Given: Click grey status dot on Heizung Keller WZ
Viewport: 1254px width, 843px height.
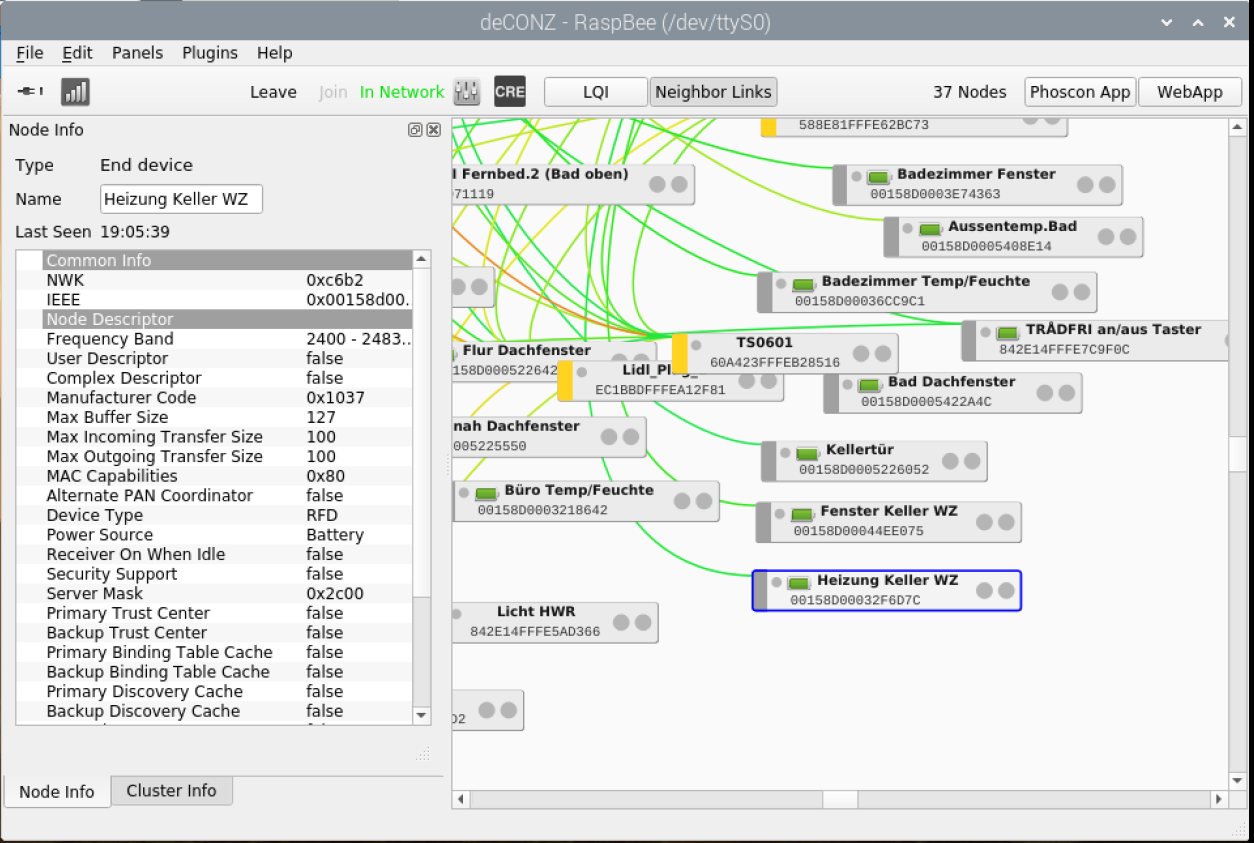Looking at the screenshot, I should point(775,582).
